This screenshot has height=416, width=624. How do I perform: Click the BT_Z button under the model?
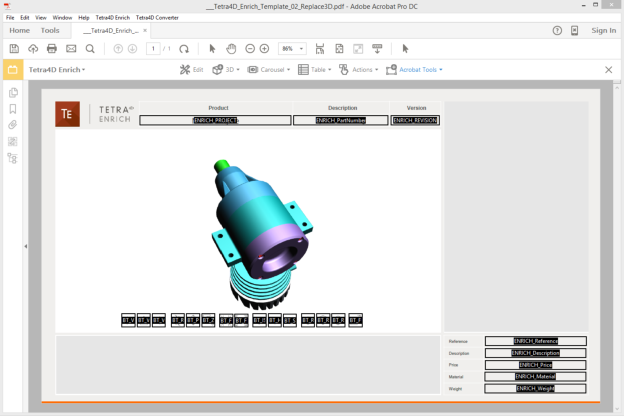[x=208, y=320]
